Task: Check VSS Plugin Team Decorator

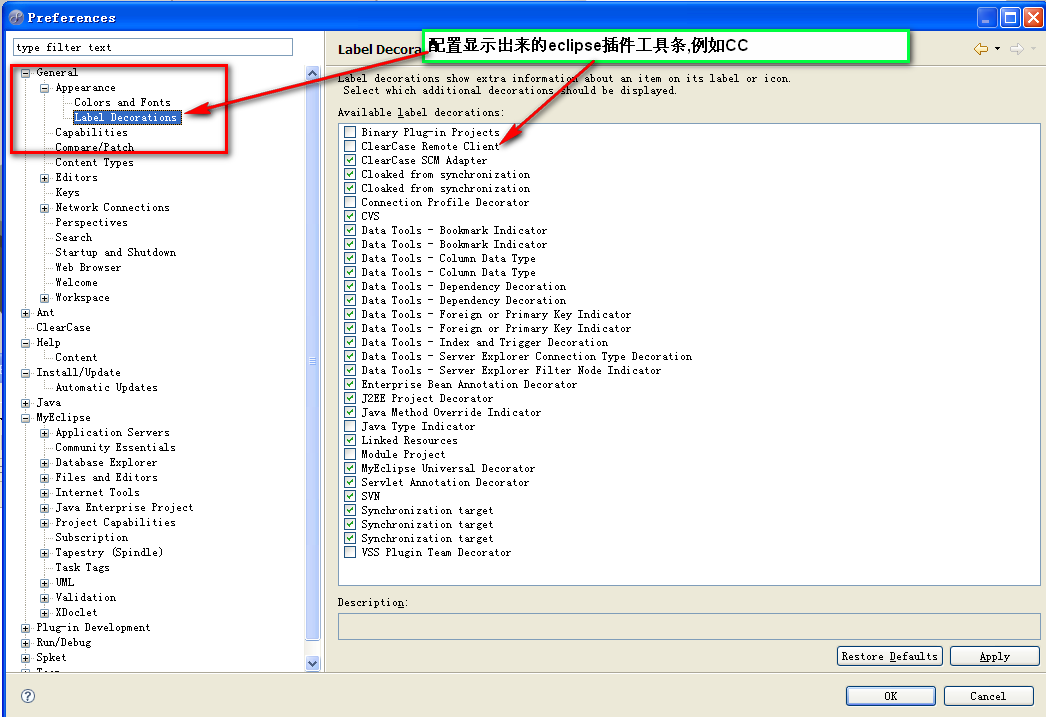Action: (350, 552)
